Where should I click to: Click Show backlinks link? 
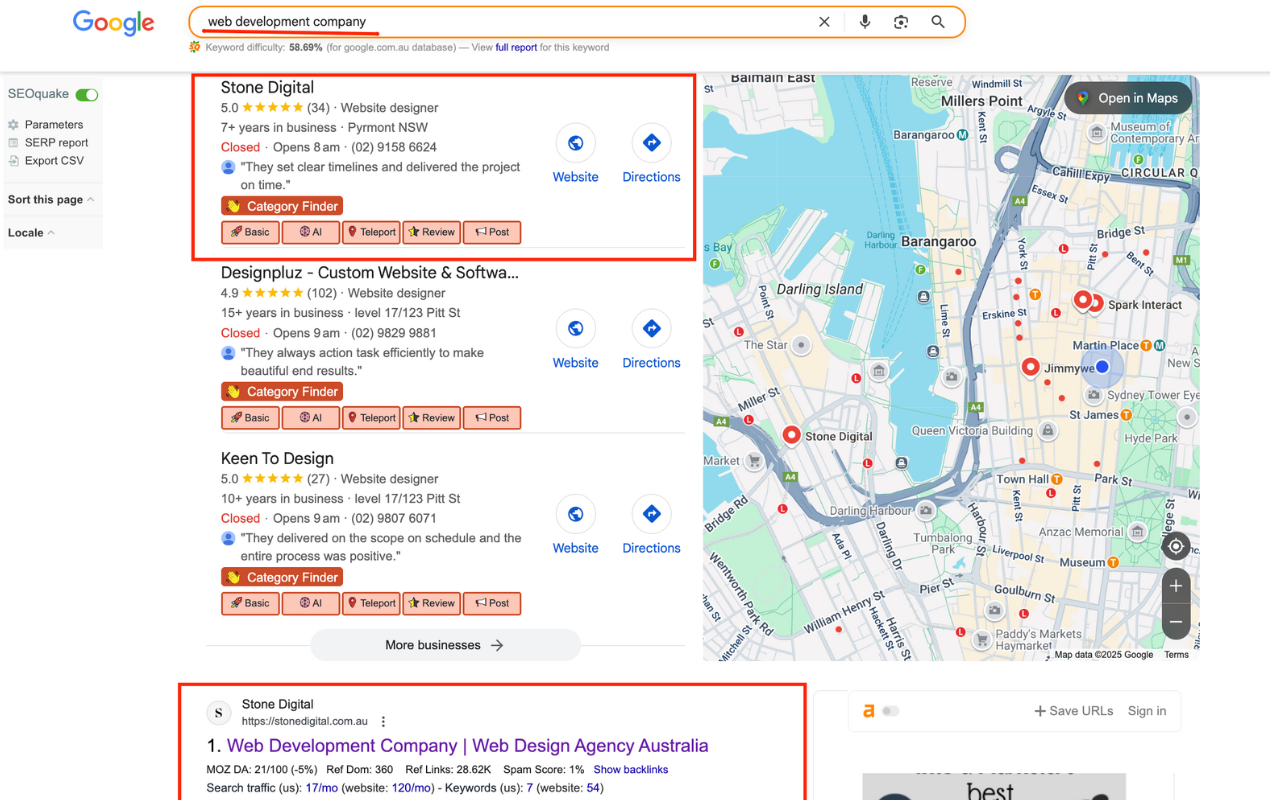630,770
